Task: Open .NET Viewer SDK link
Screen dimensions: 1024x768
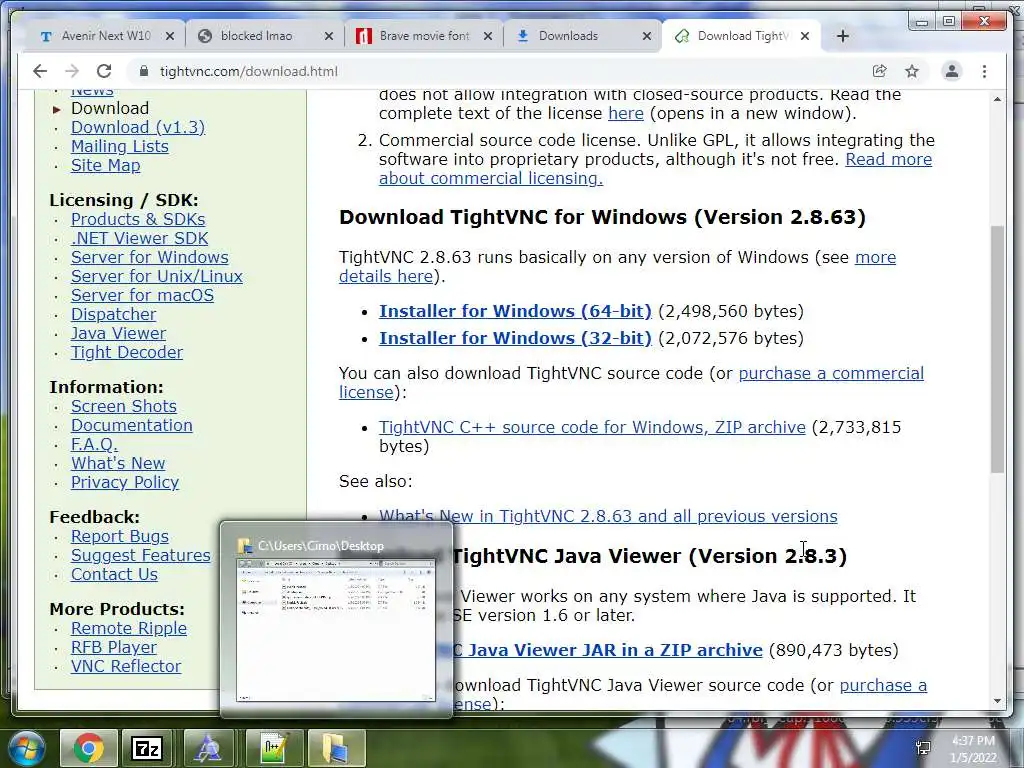Action: [x=140, y=238]
